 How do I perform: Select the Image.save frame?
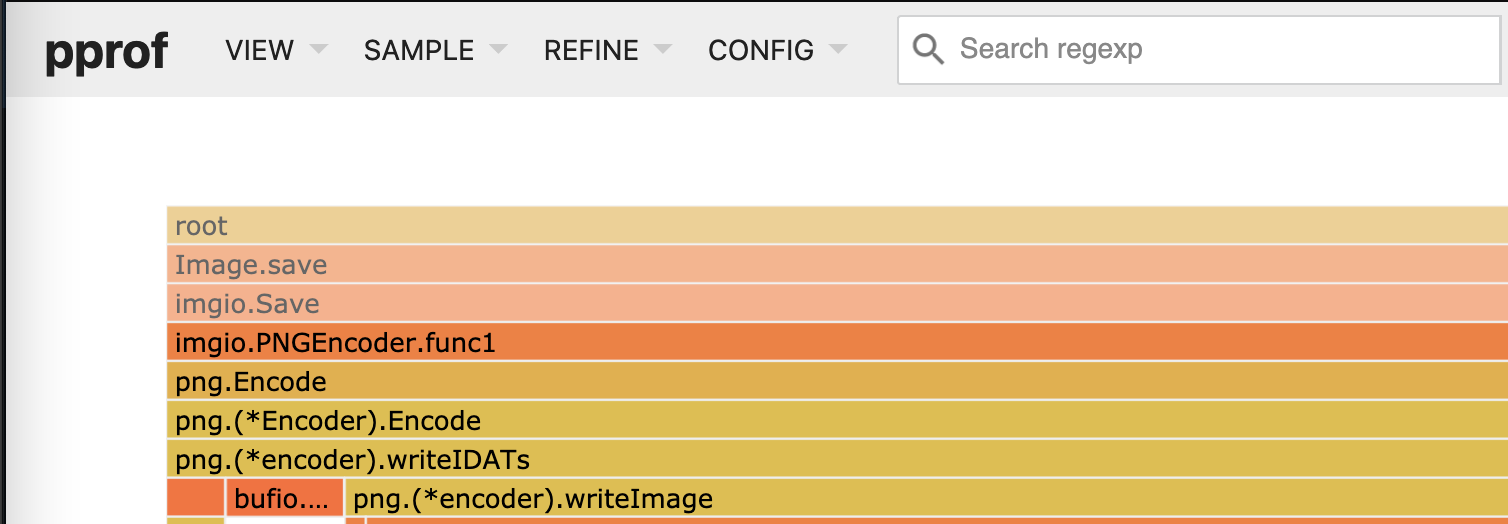click(837, 264)
